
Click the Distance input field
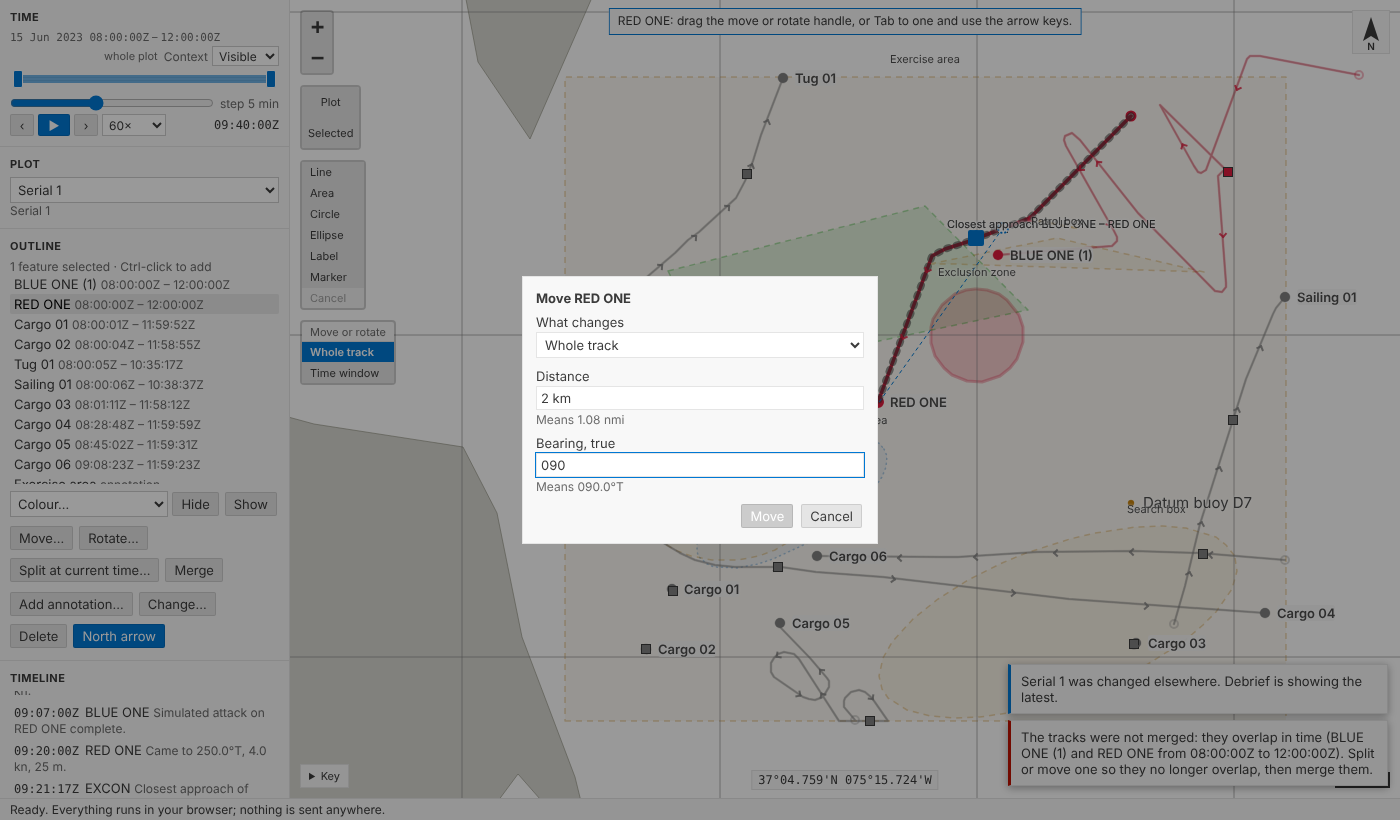[x=700, y=398]
